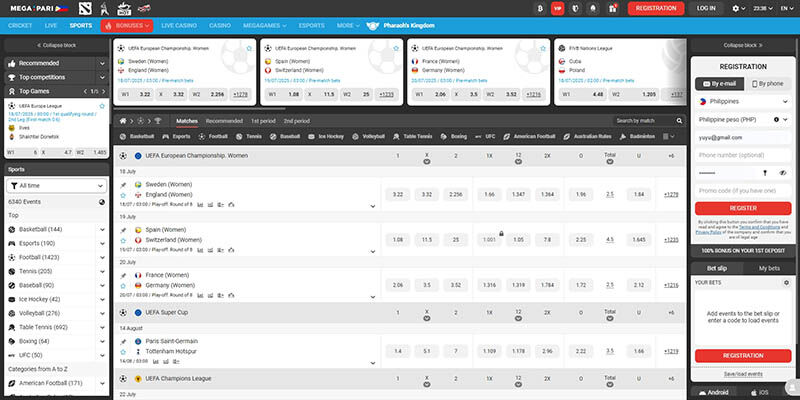
Task: Filter by American Football in sports strip
Action: tap(529, 137)
